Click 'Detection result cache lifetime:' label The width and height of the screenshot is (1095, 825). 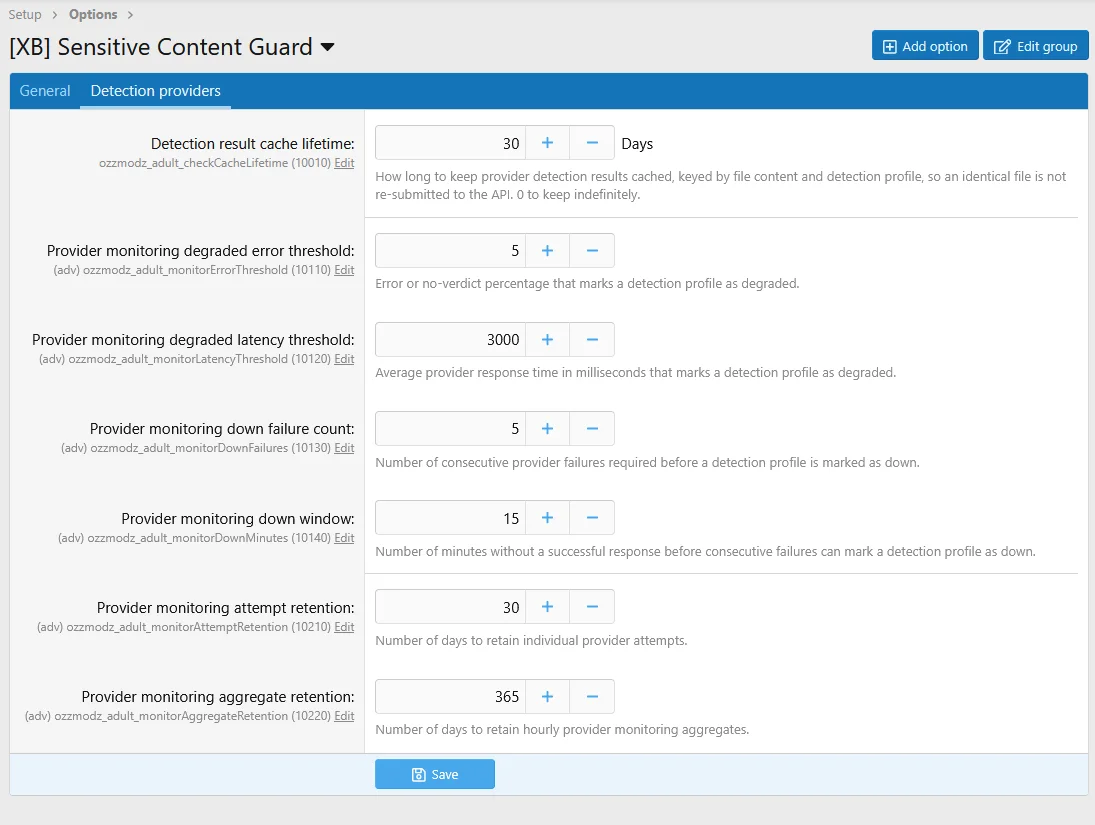(x=253, y=144)
